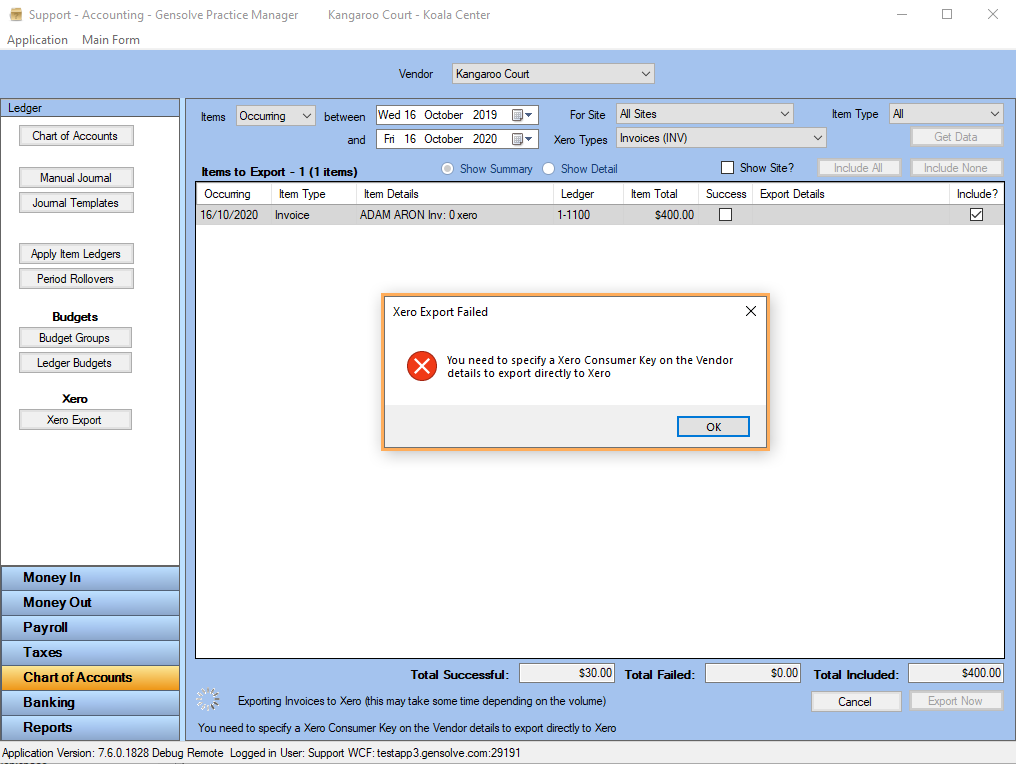The image size is (1016, 764).
Task: Click the Include None button
Action: (956, 168)
